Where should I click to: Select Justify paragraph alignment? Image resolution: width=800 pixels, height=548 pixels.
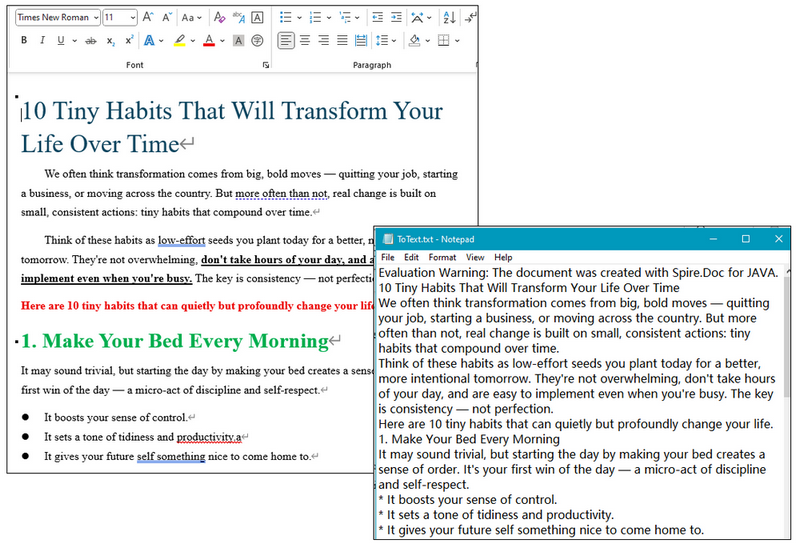[342, 40]
